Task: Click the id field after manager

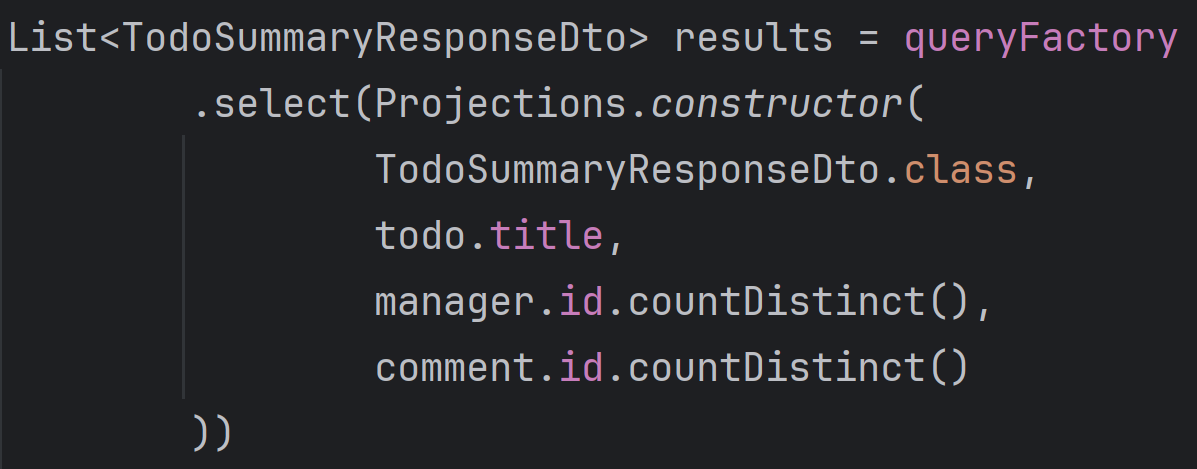Action: (581, 302)
